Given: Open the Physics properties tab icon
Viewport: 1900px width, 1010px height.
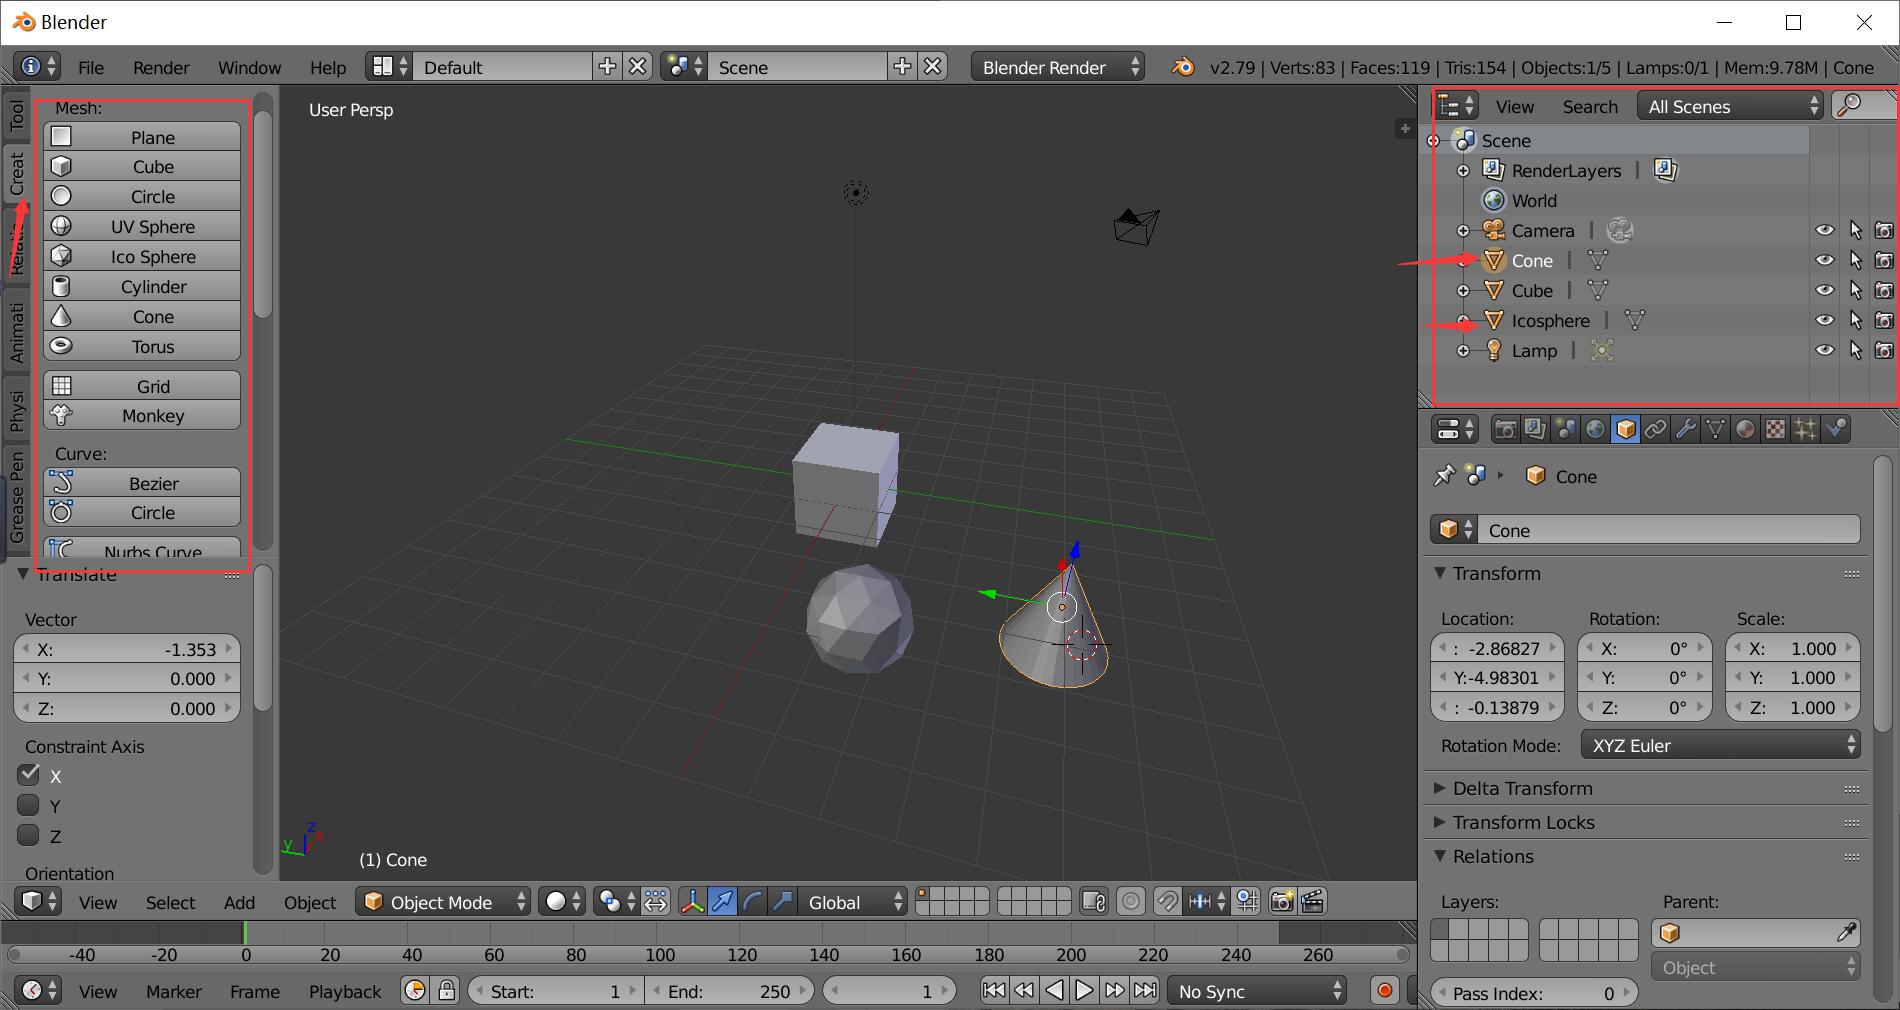Looking at the screenshot, I should 1835,429.
